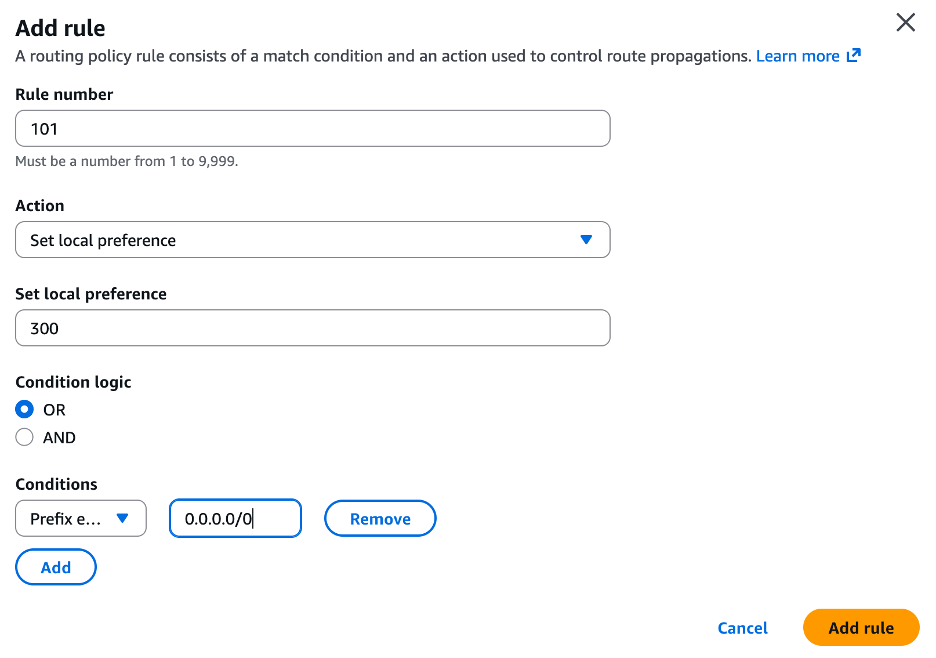The height and width of the screenshot is (658, 936).
Task: Add another condition with the Add button
Action: click(x=55, y=567)
